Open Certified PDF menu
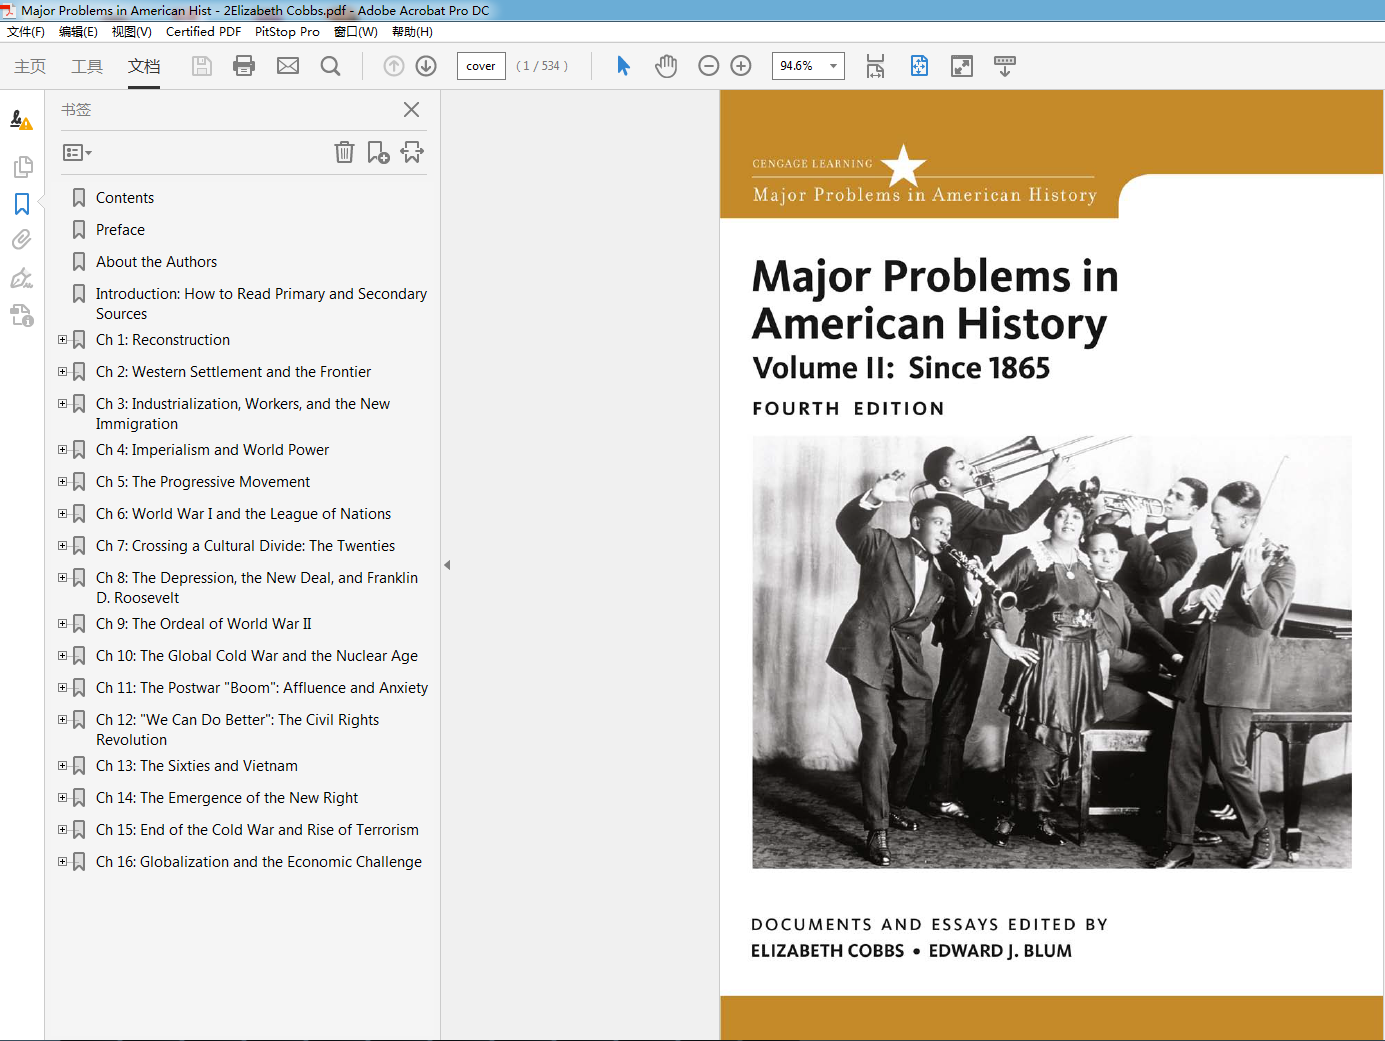 pos(203,32)
